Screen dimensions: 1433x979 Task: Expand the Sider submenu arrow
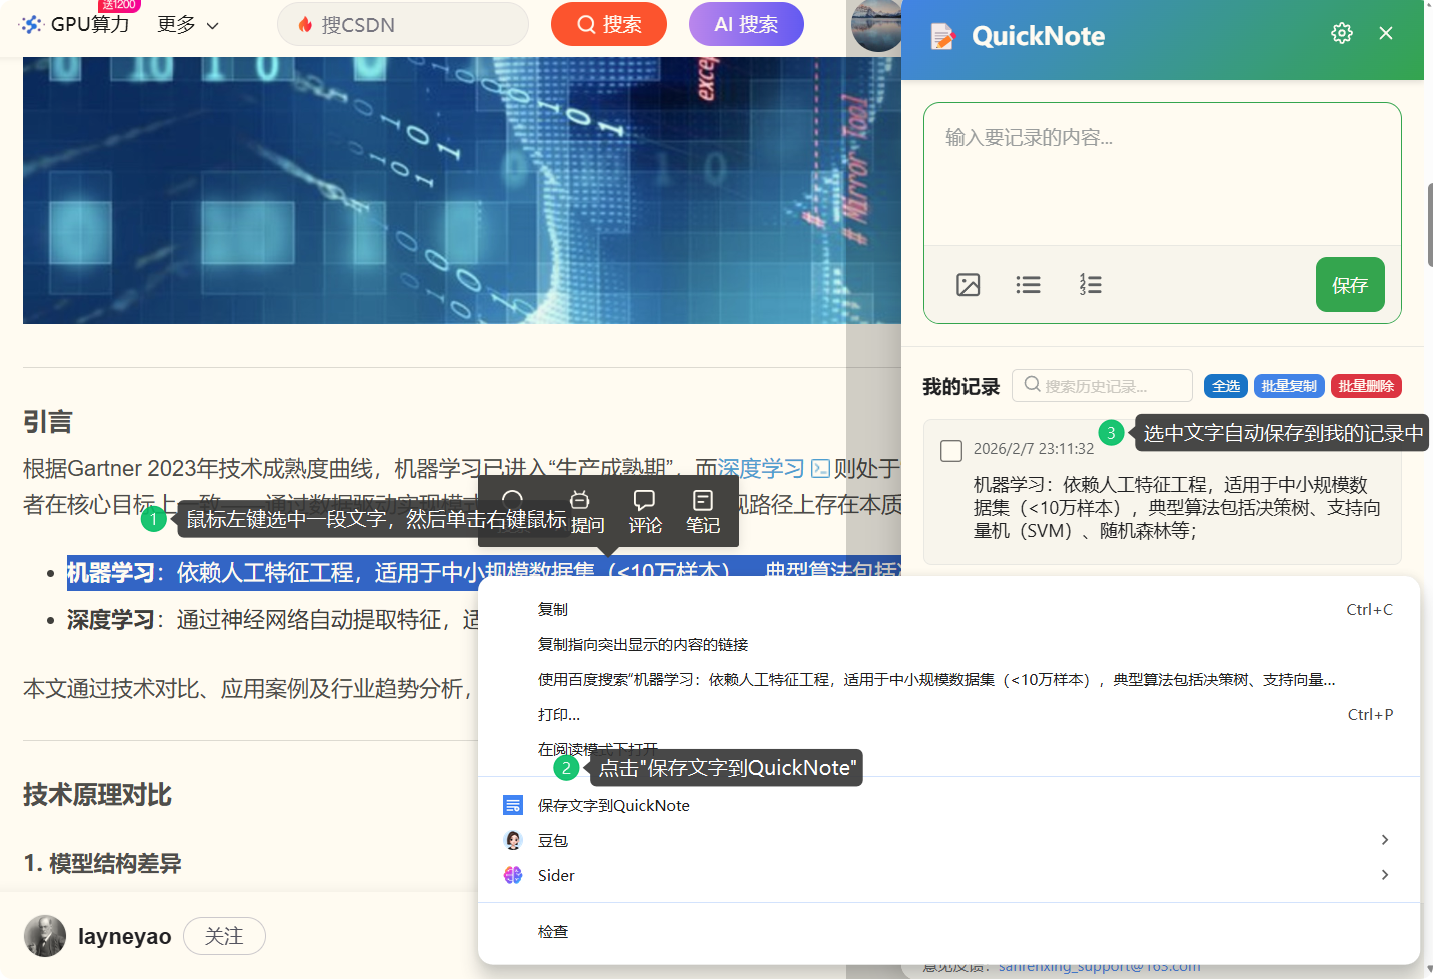[1385, 875]
